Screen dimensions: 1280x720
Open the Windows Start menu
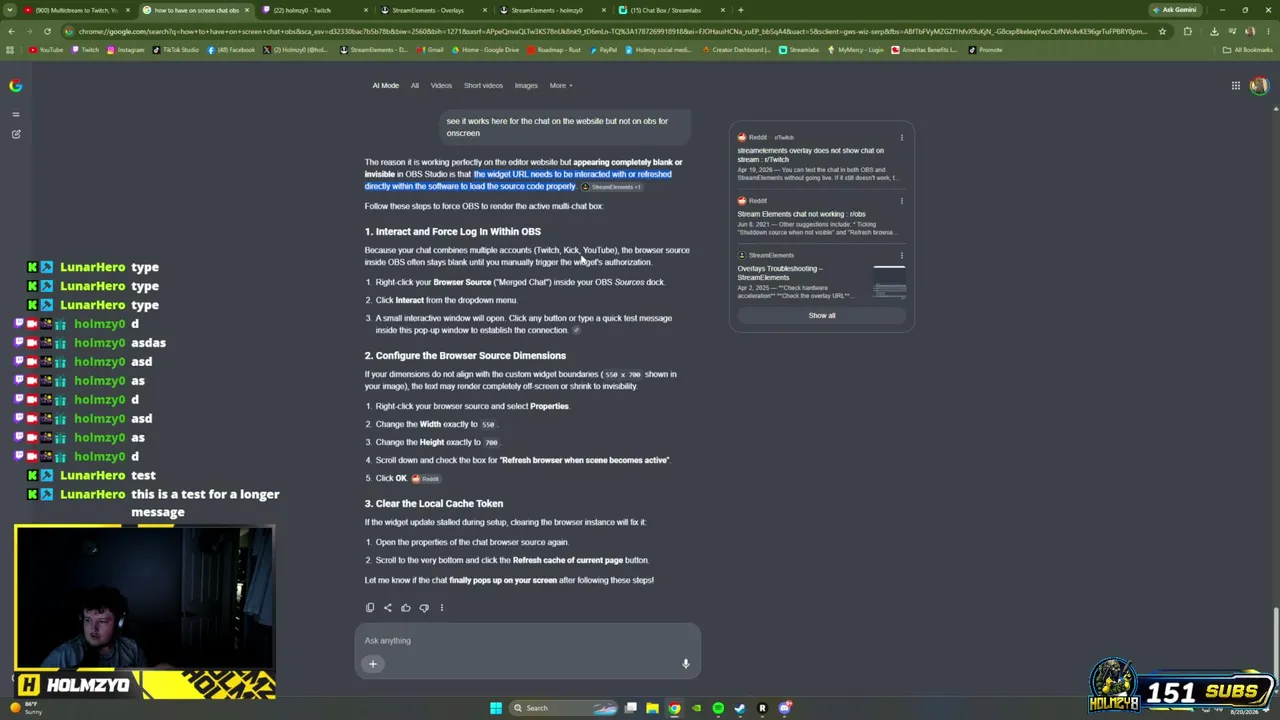tap(495, 708)
